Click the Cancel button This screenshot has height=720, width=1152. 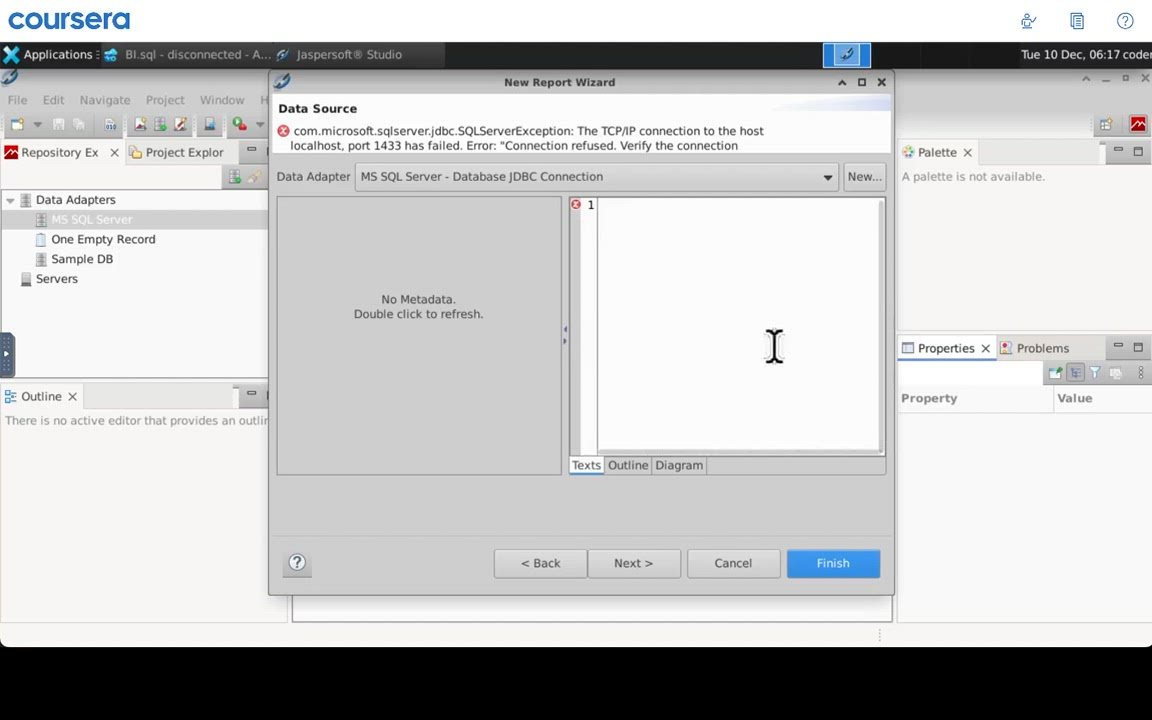click(733, 564)
